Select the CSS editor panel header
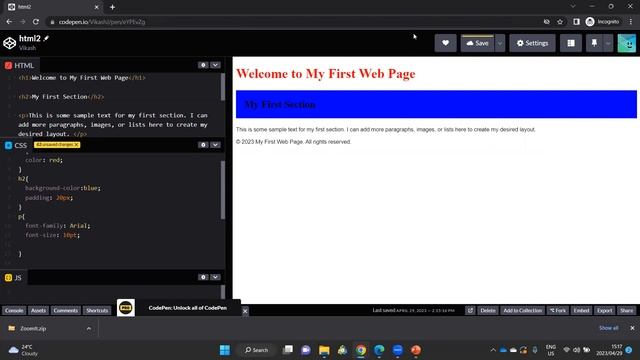 point(16,145)
